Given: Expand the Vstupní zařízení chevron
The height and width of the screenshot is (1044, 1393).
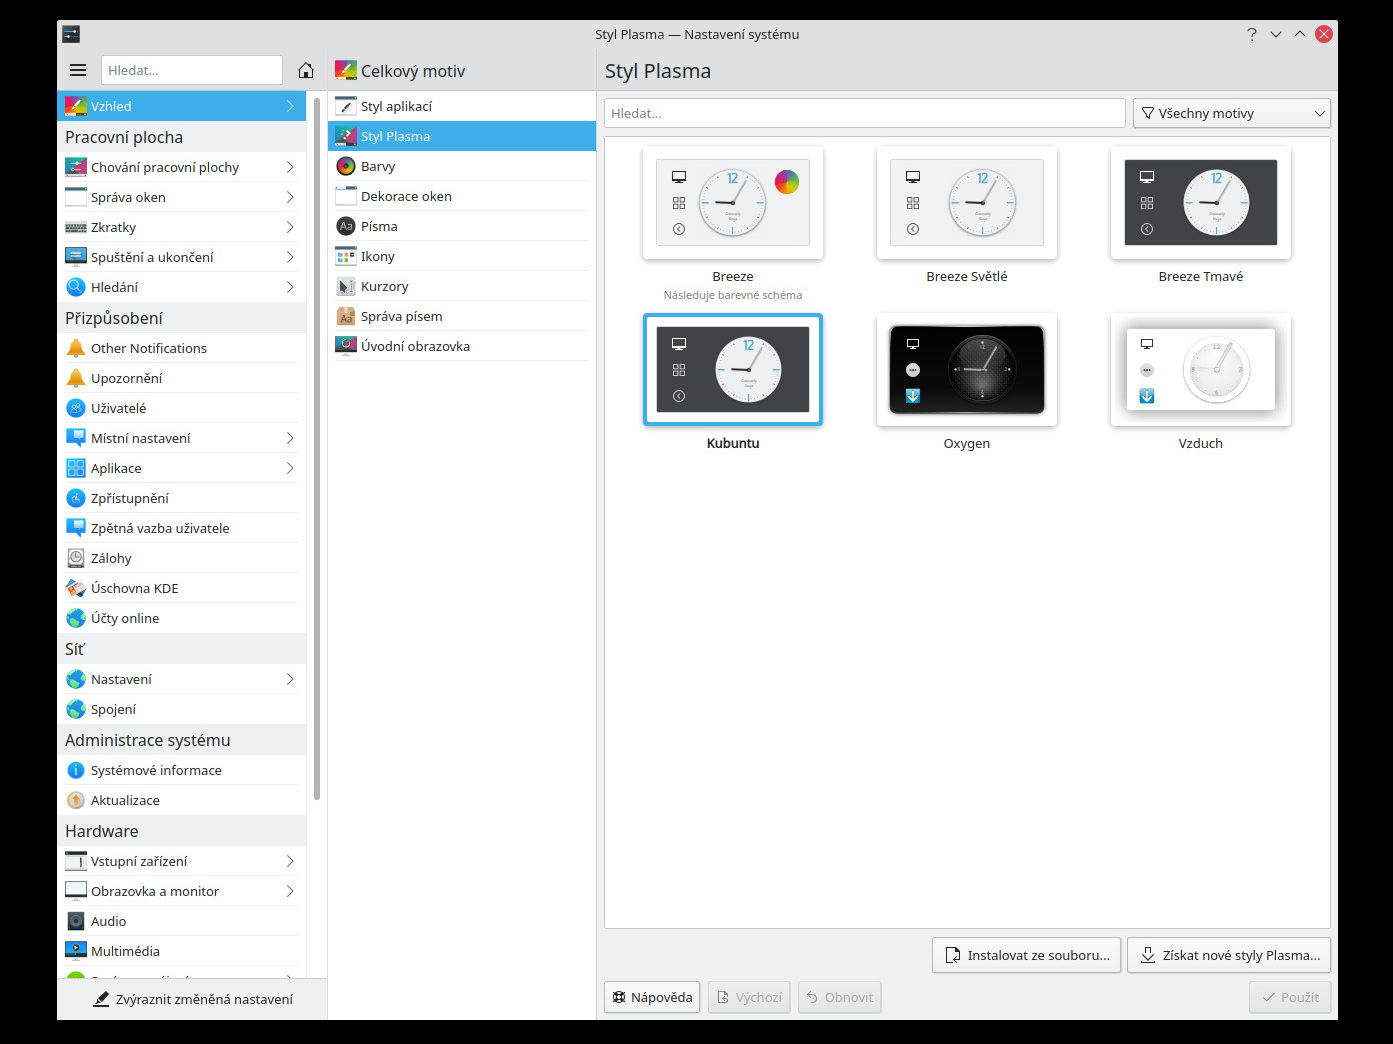Looking at the screenshot, I should click(290, 861).
